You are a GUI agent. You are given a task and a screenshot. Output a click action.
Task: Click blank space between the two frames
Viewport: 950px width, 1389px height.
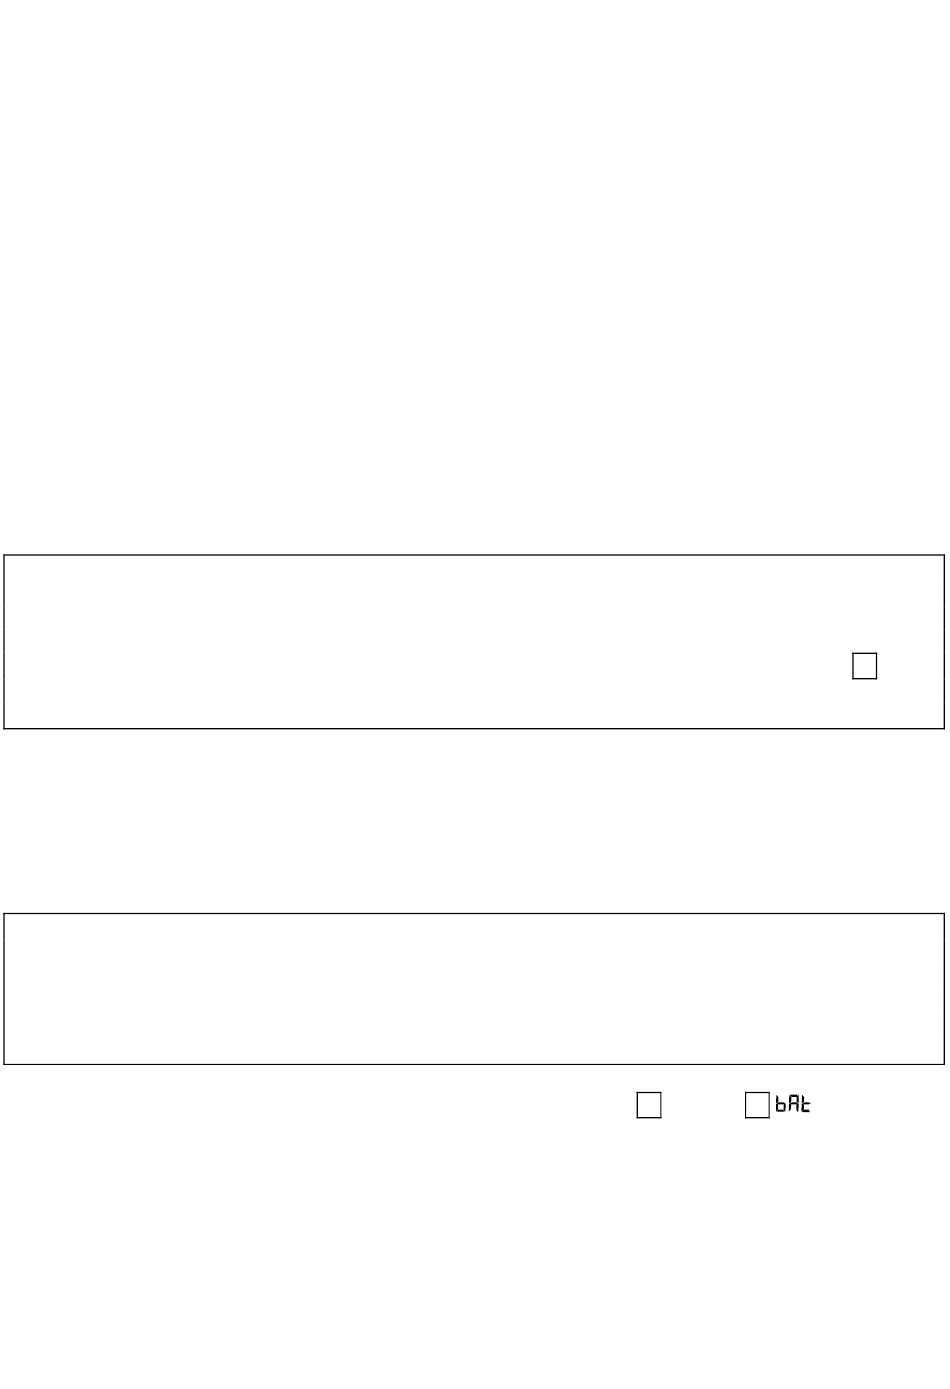pos(474,820)
